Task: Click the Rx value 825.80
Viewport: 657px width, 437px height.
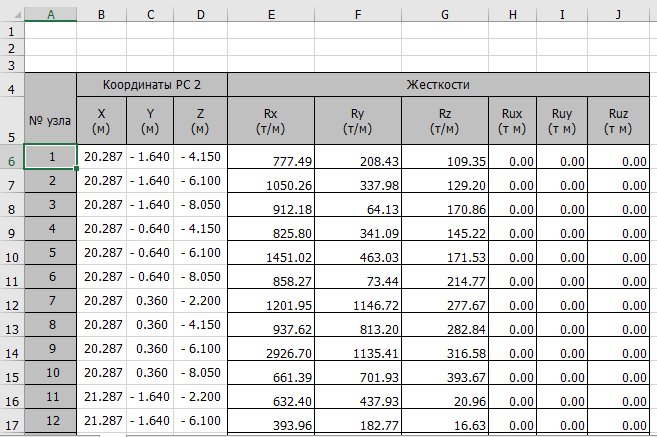Action: point(271,229)
